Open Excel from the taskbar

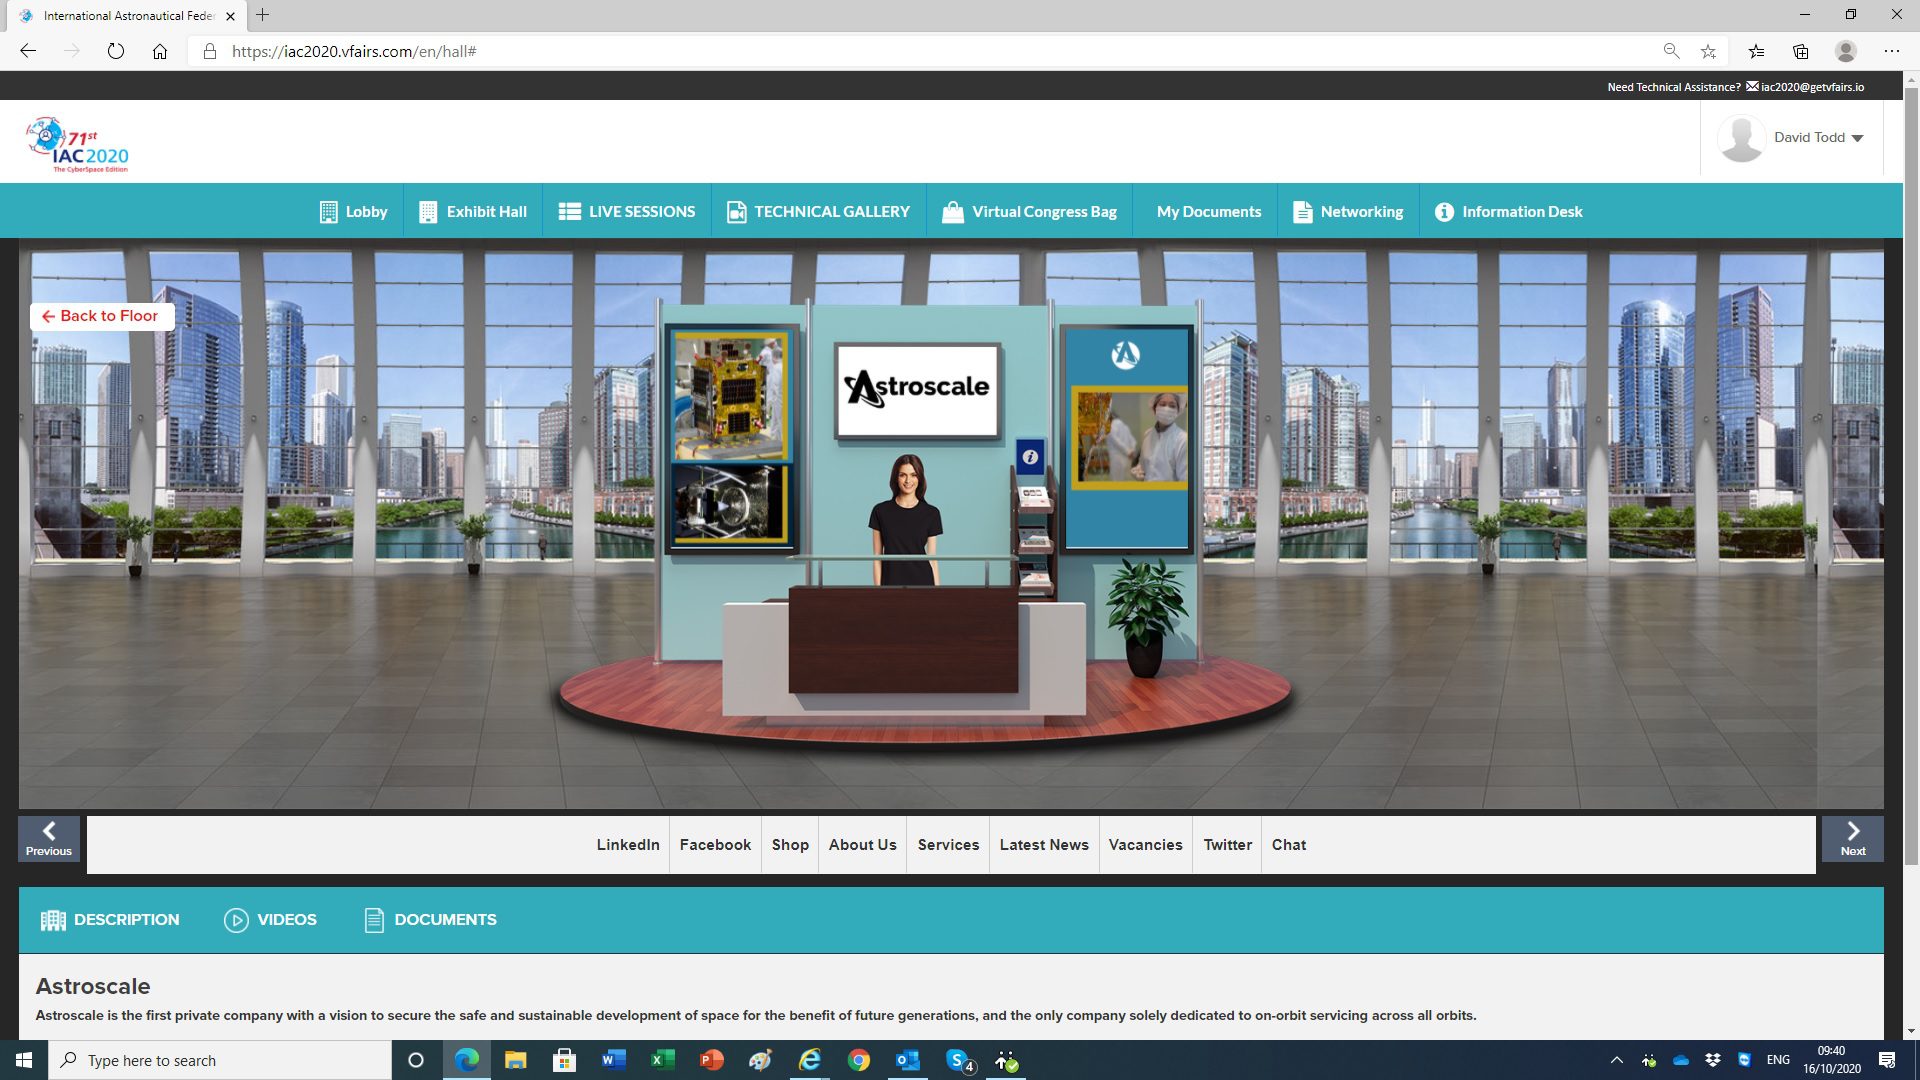662,1060
